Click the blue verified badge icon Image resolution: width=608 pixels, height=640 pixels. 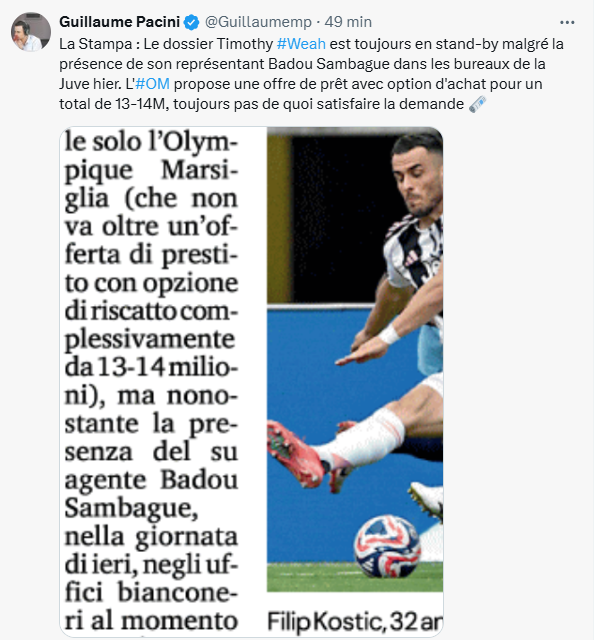(191, 22)
